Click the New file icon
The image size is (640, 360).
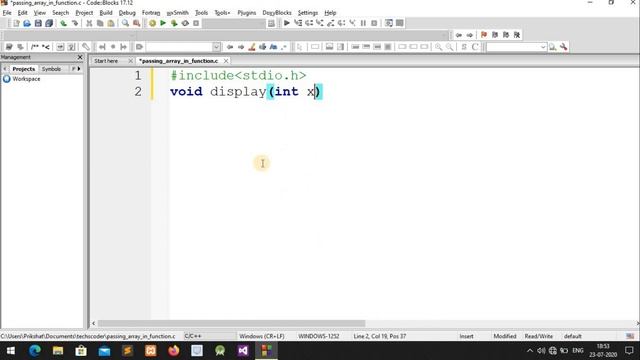point(16,23)
